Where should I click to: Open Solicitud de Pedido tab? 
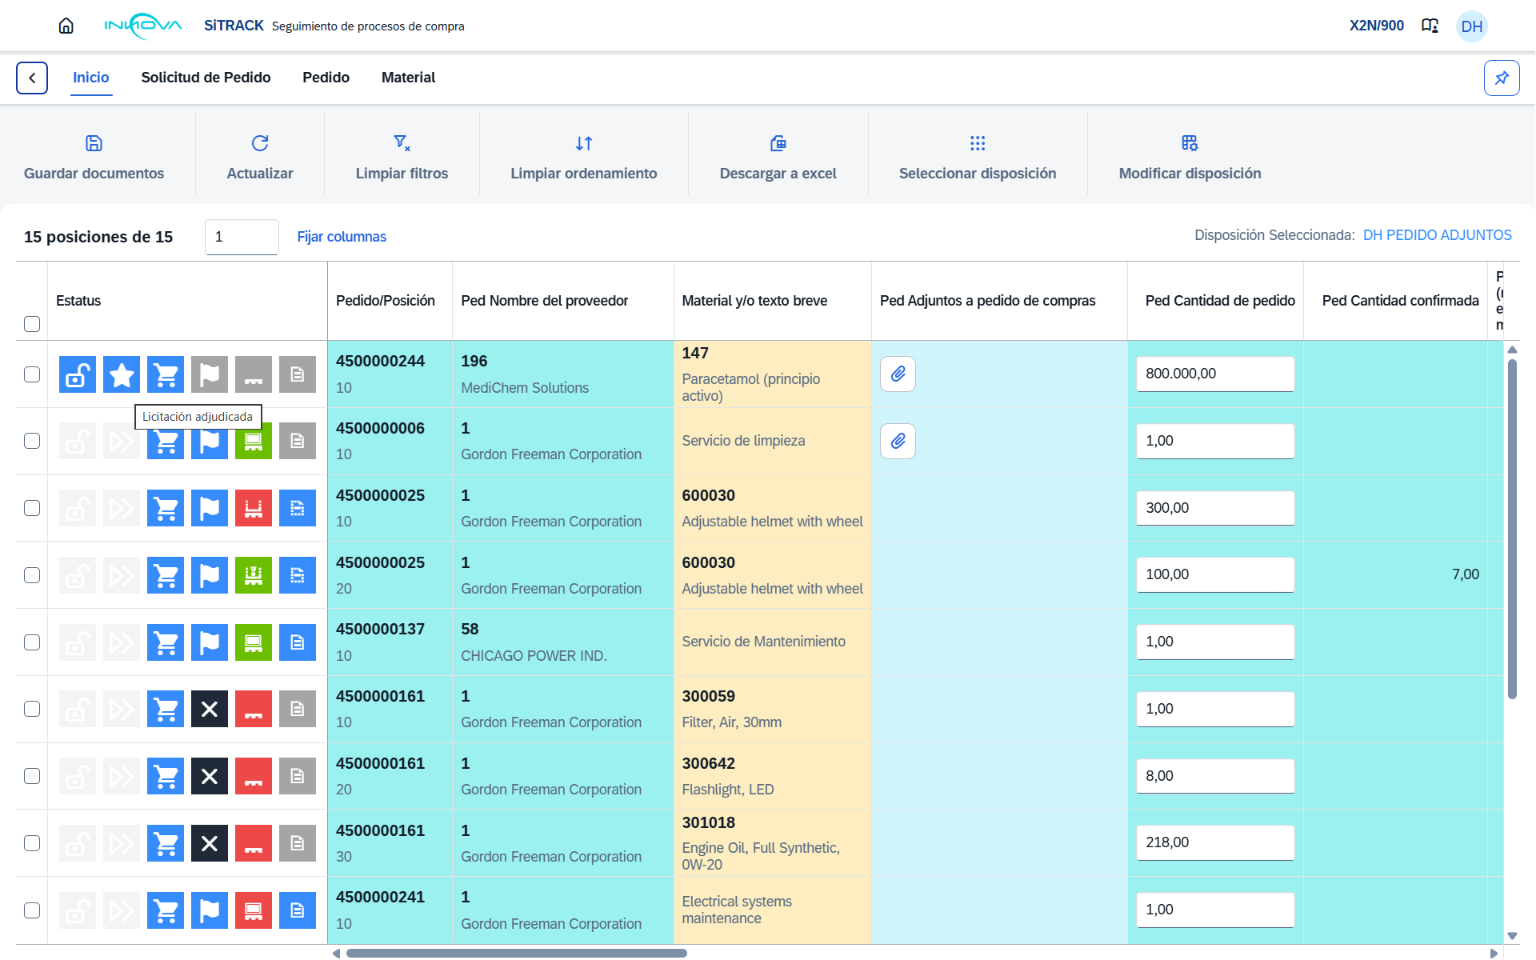[x=206, y=77]
